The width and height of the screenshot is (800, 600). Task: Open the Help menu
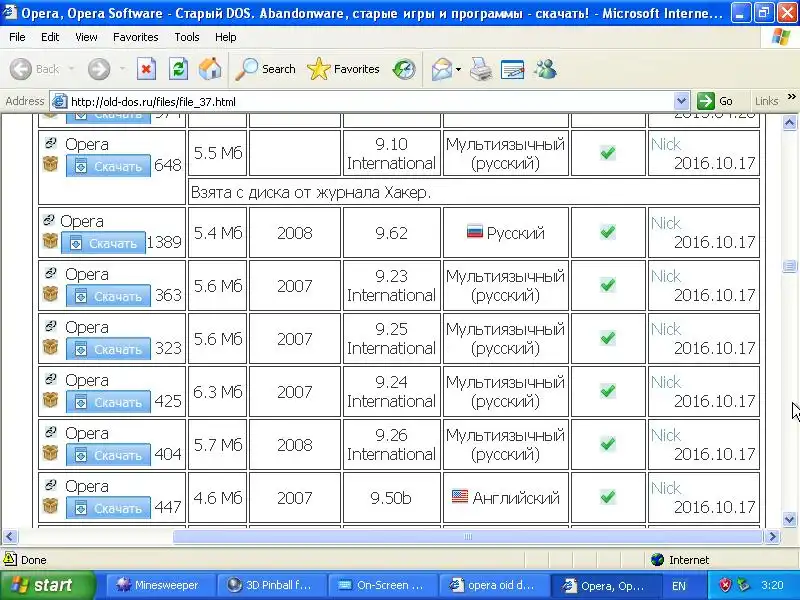[x=226, y=37]
